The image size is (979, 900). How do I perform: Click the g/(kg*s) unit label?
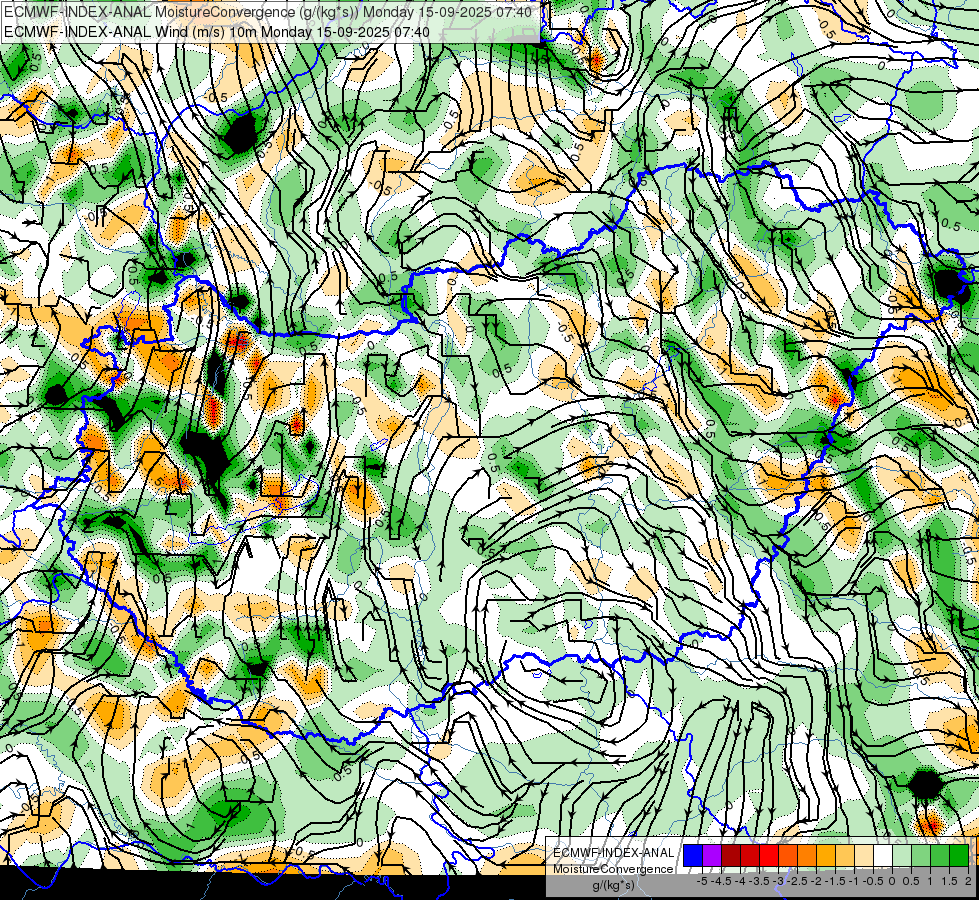(613, 886)
